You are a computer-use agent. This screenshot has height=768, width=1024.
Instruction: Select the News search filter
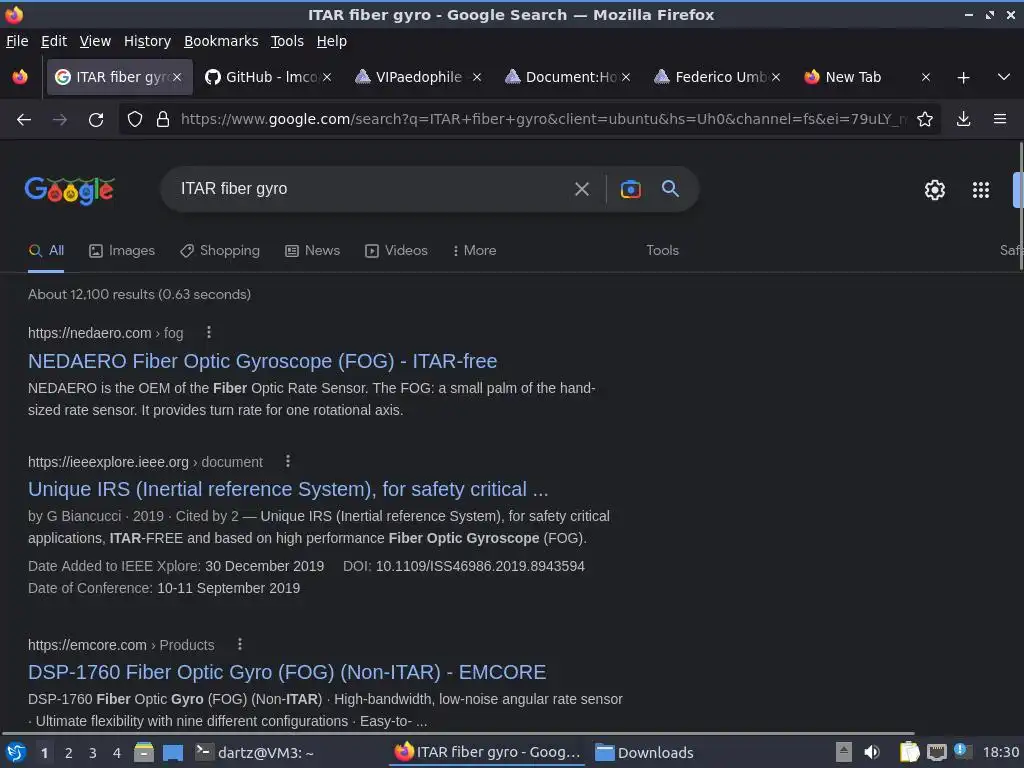click(x=312, y=251)
